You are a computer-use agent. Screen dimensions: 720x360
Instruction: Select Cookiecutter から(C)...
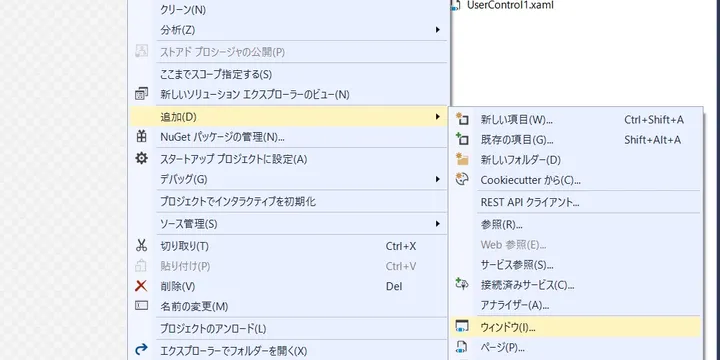coord(575,180)
